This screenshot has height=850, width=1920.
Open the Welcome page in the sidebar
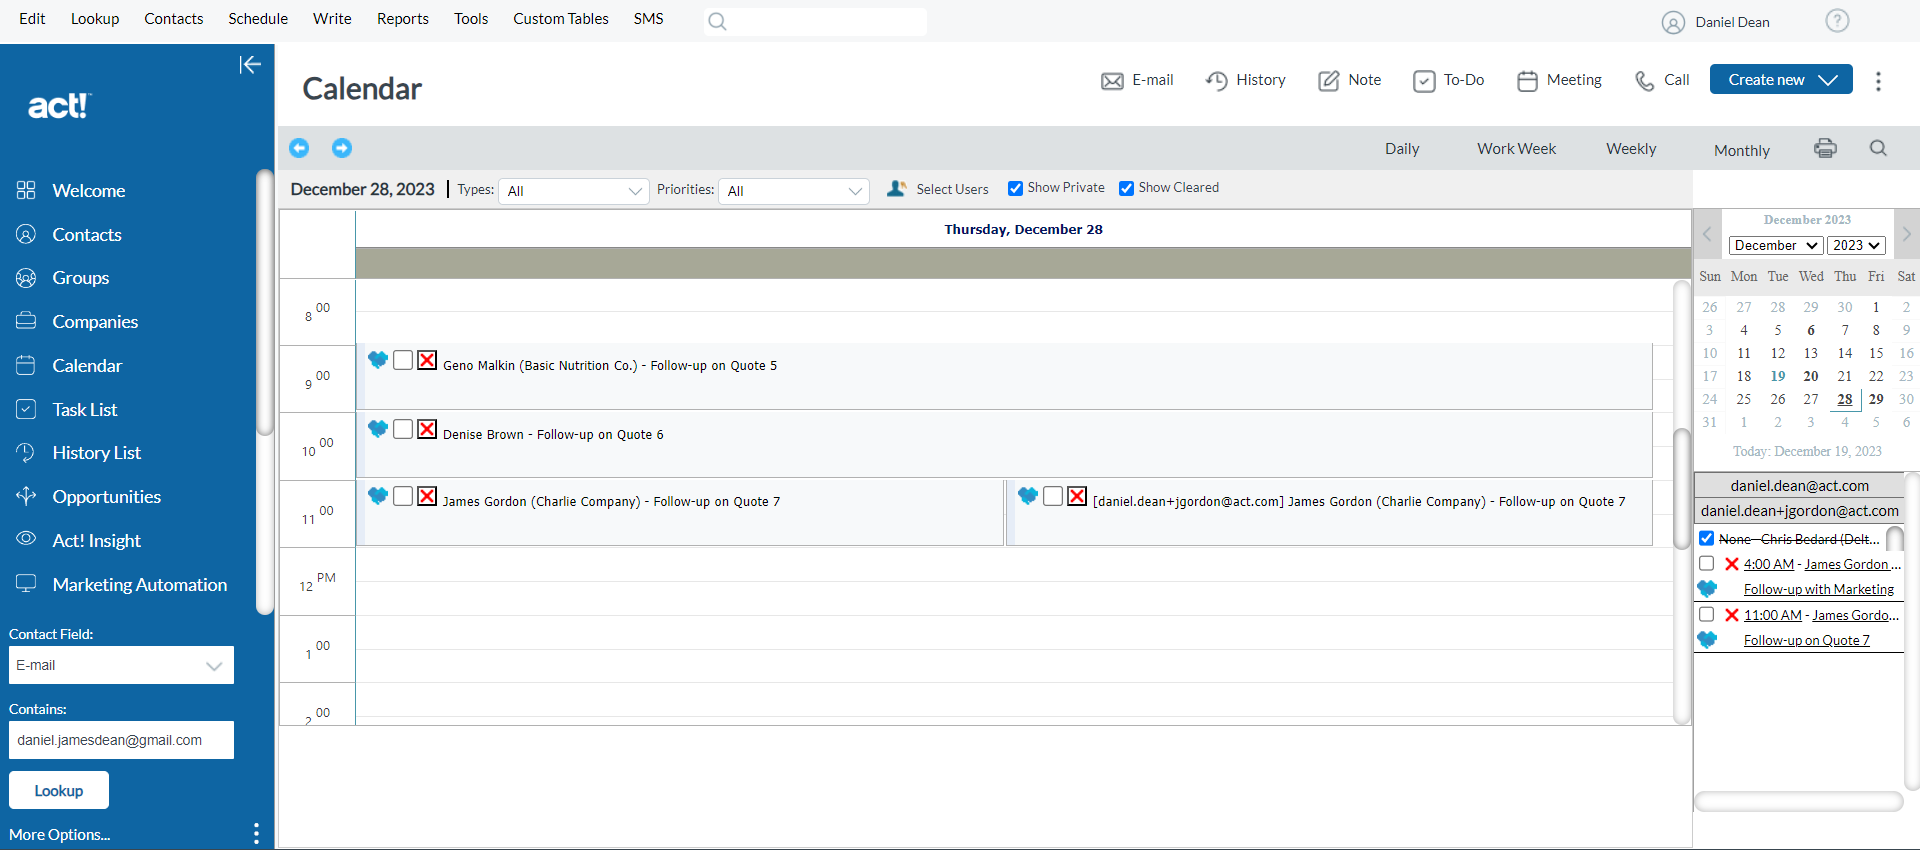89,191
